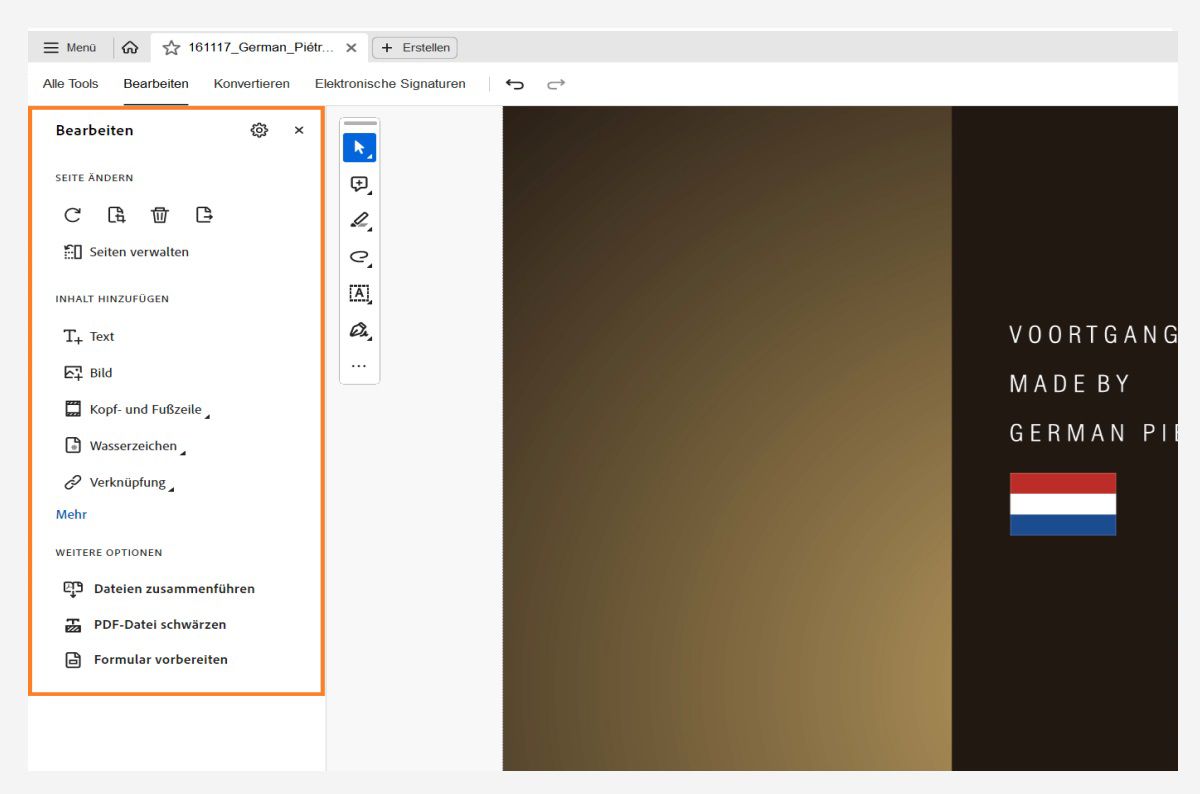Open the Elektronische Signaturen tab
Image resolution: width=1202 pixels, height=794 pixels.
click(x=390, y=84)
